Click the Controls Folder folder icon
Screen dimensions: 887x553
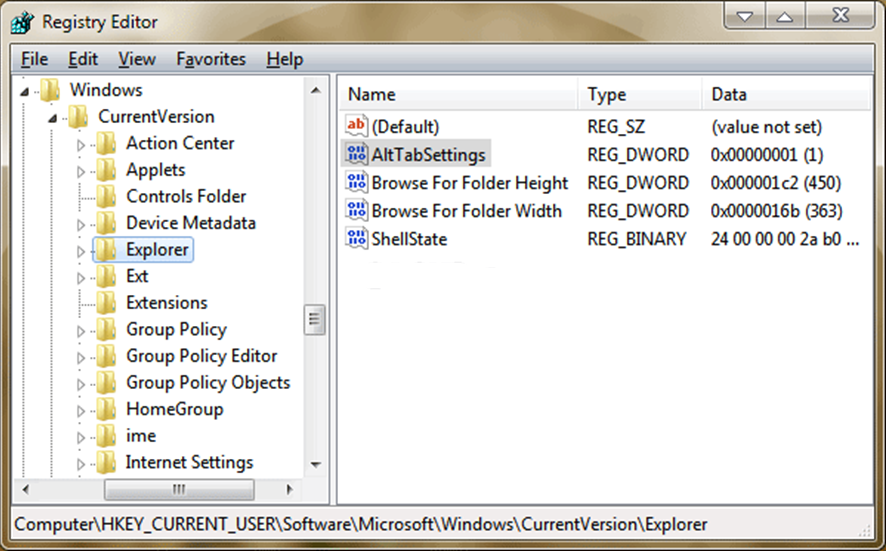click(x=106, y=196)
